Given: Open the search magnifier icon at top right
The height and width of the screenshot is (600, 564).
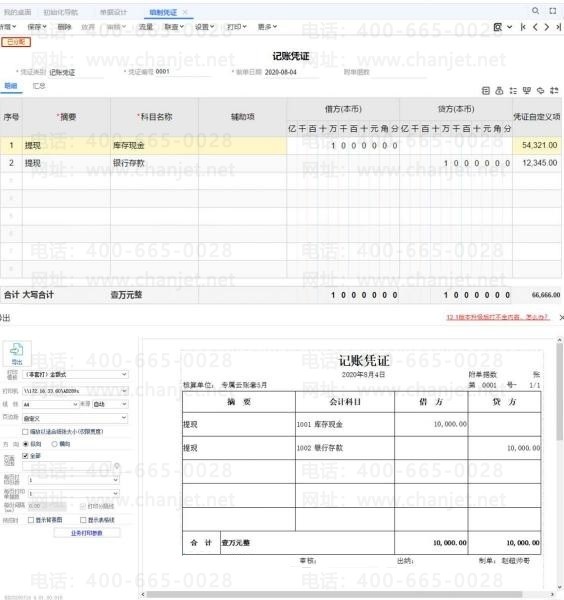Looking at the screenshot, I should [x=536, y=11].
